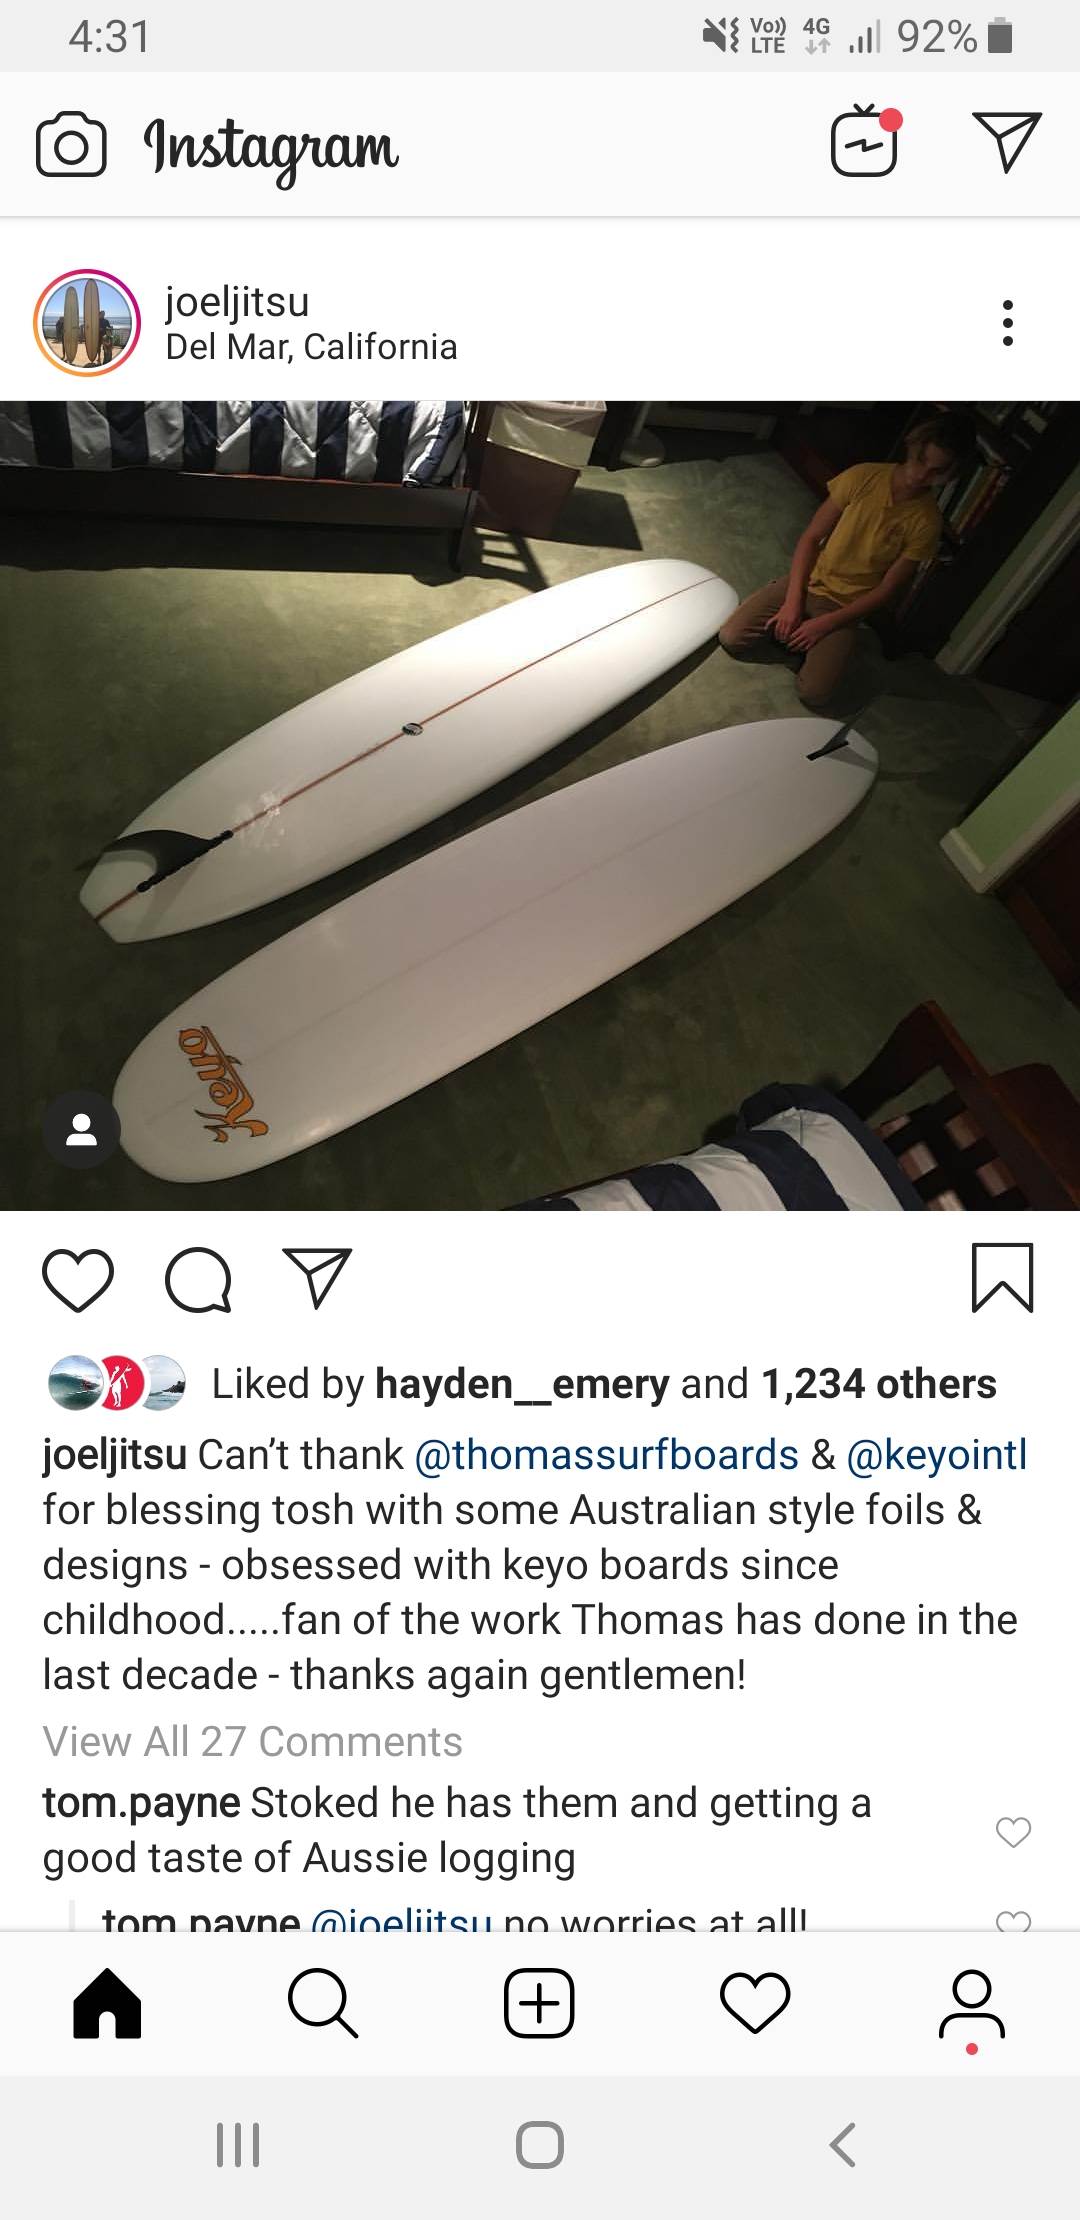Save the post with bookmark icon
The image size is (1080, 2220).
(x=1002, y=1277)
